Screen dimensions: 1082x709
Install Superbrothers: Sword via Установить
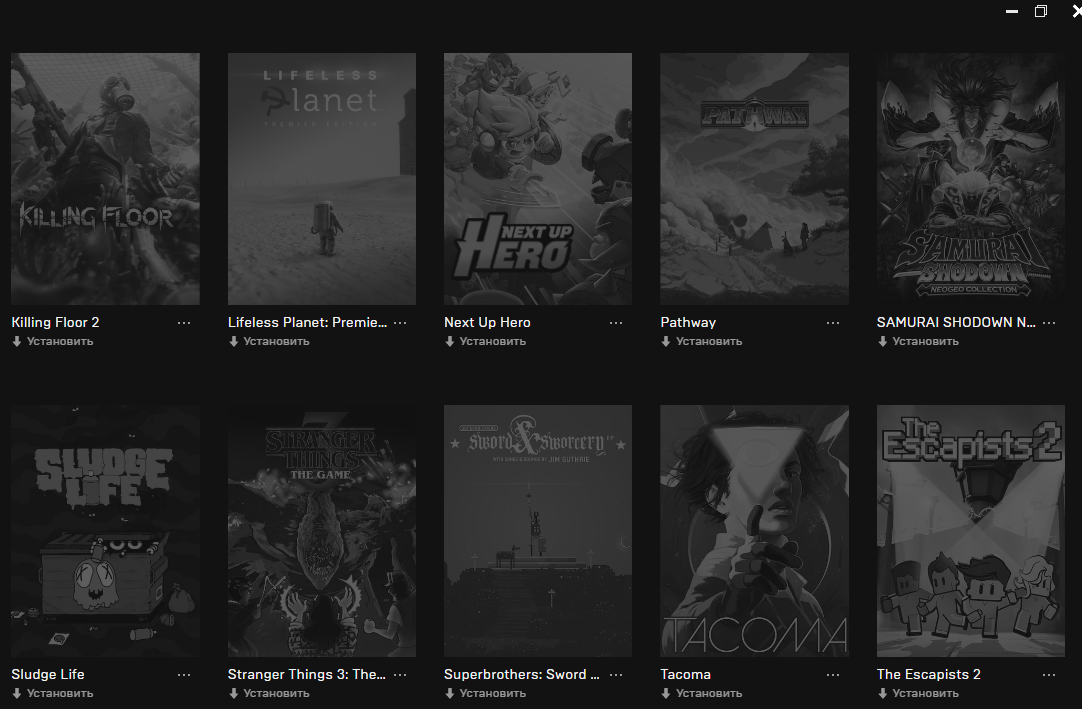[x=485, y=693]
